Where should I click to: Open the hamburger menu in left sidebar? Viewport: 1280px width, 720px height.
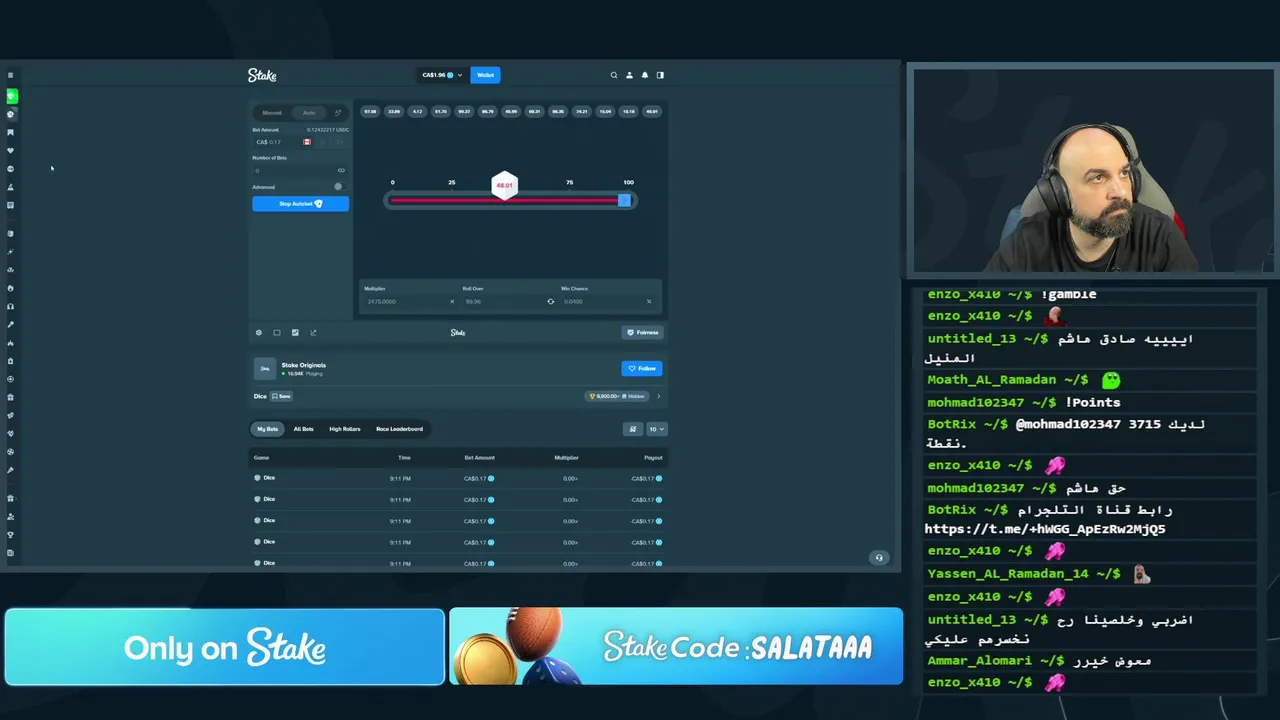[10, 75]
